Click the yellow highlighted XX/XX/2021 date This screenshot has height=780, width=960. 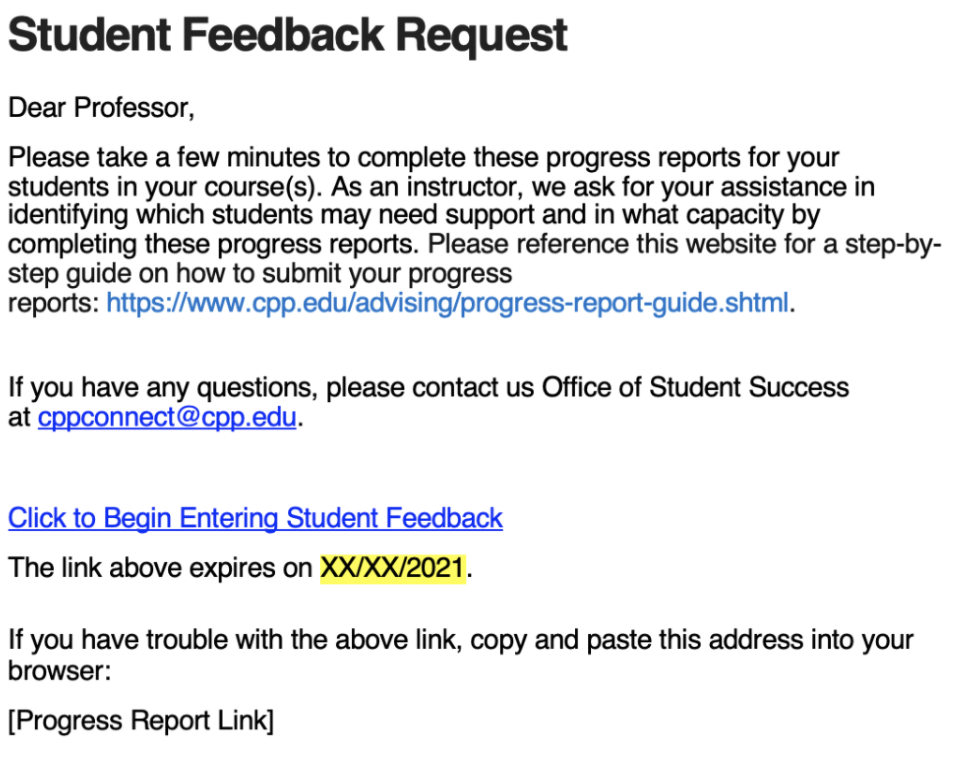392,569
